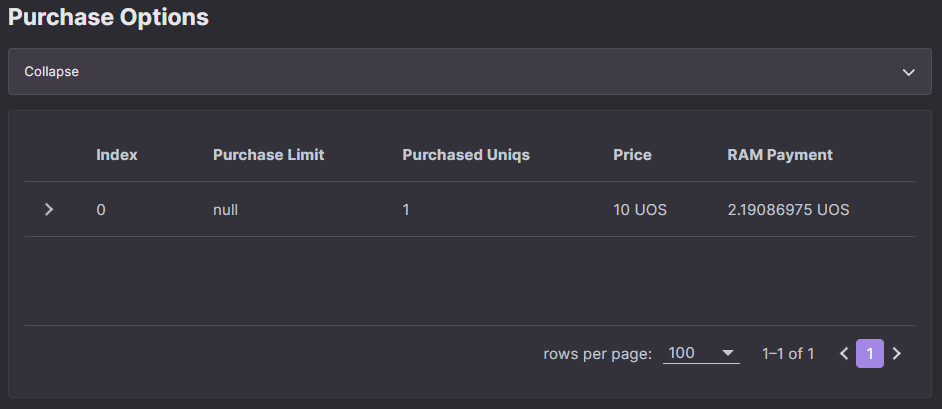Click the chevron-down icon in Collapse bar
Image resolution: width=942 pixels, height=409 pixels.
908,72
